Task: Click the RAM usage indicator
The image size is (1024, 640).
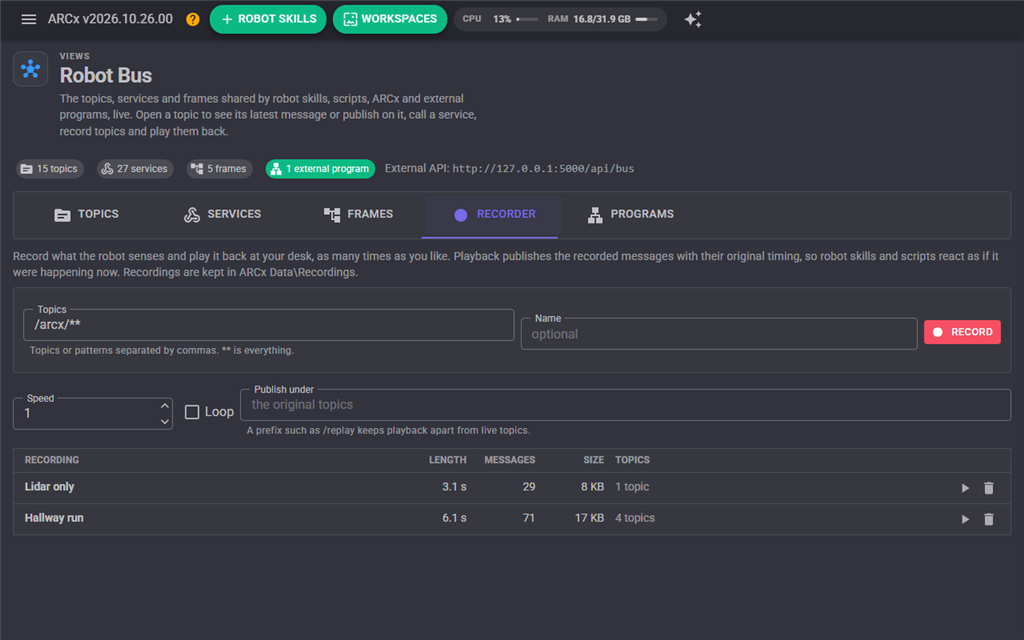Action: click(603, 19)
